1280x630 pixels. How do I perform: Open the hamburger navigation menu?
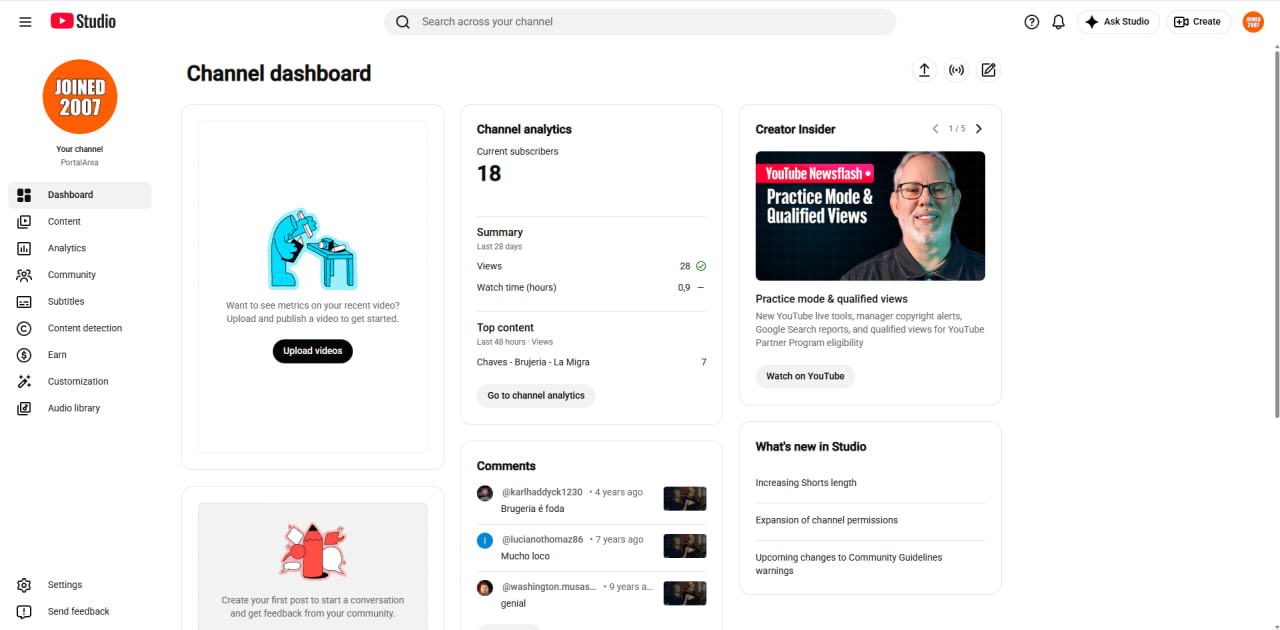[25, 22]
